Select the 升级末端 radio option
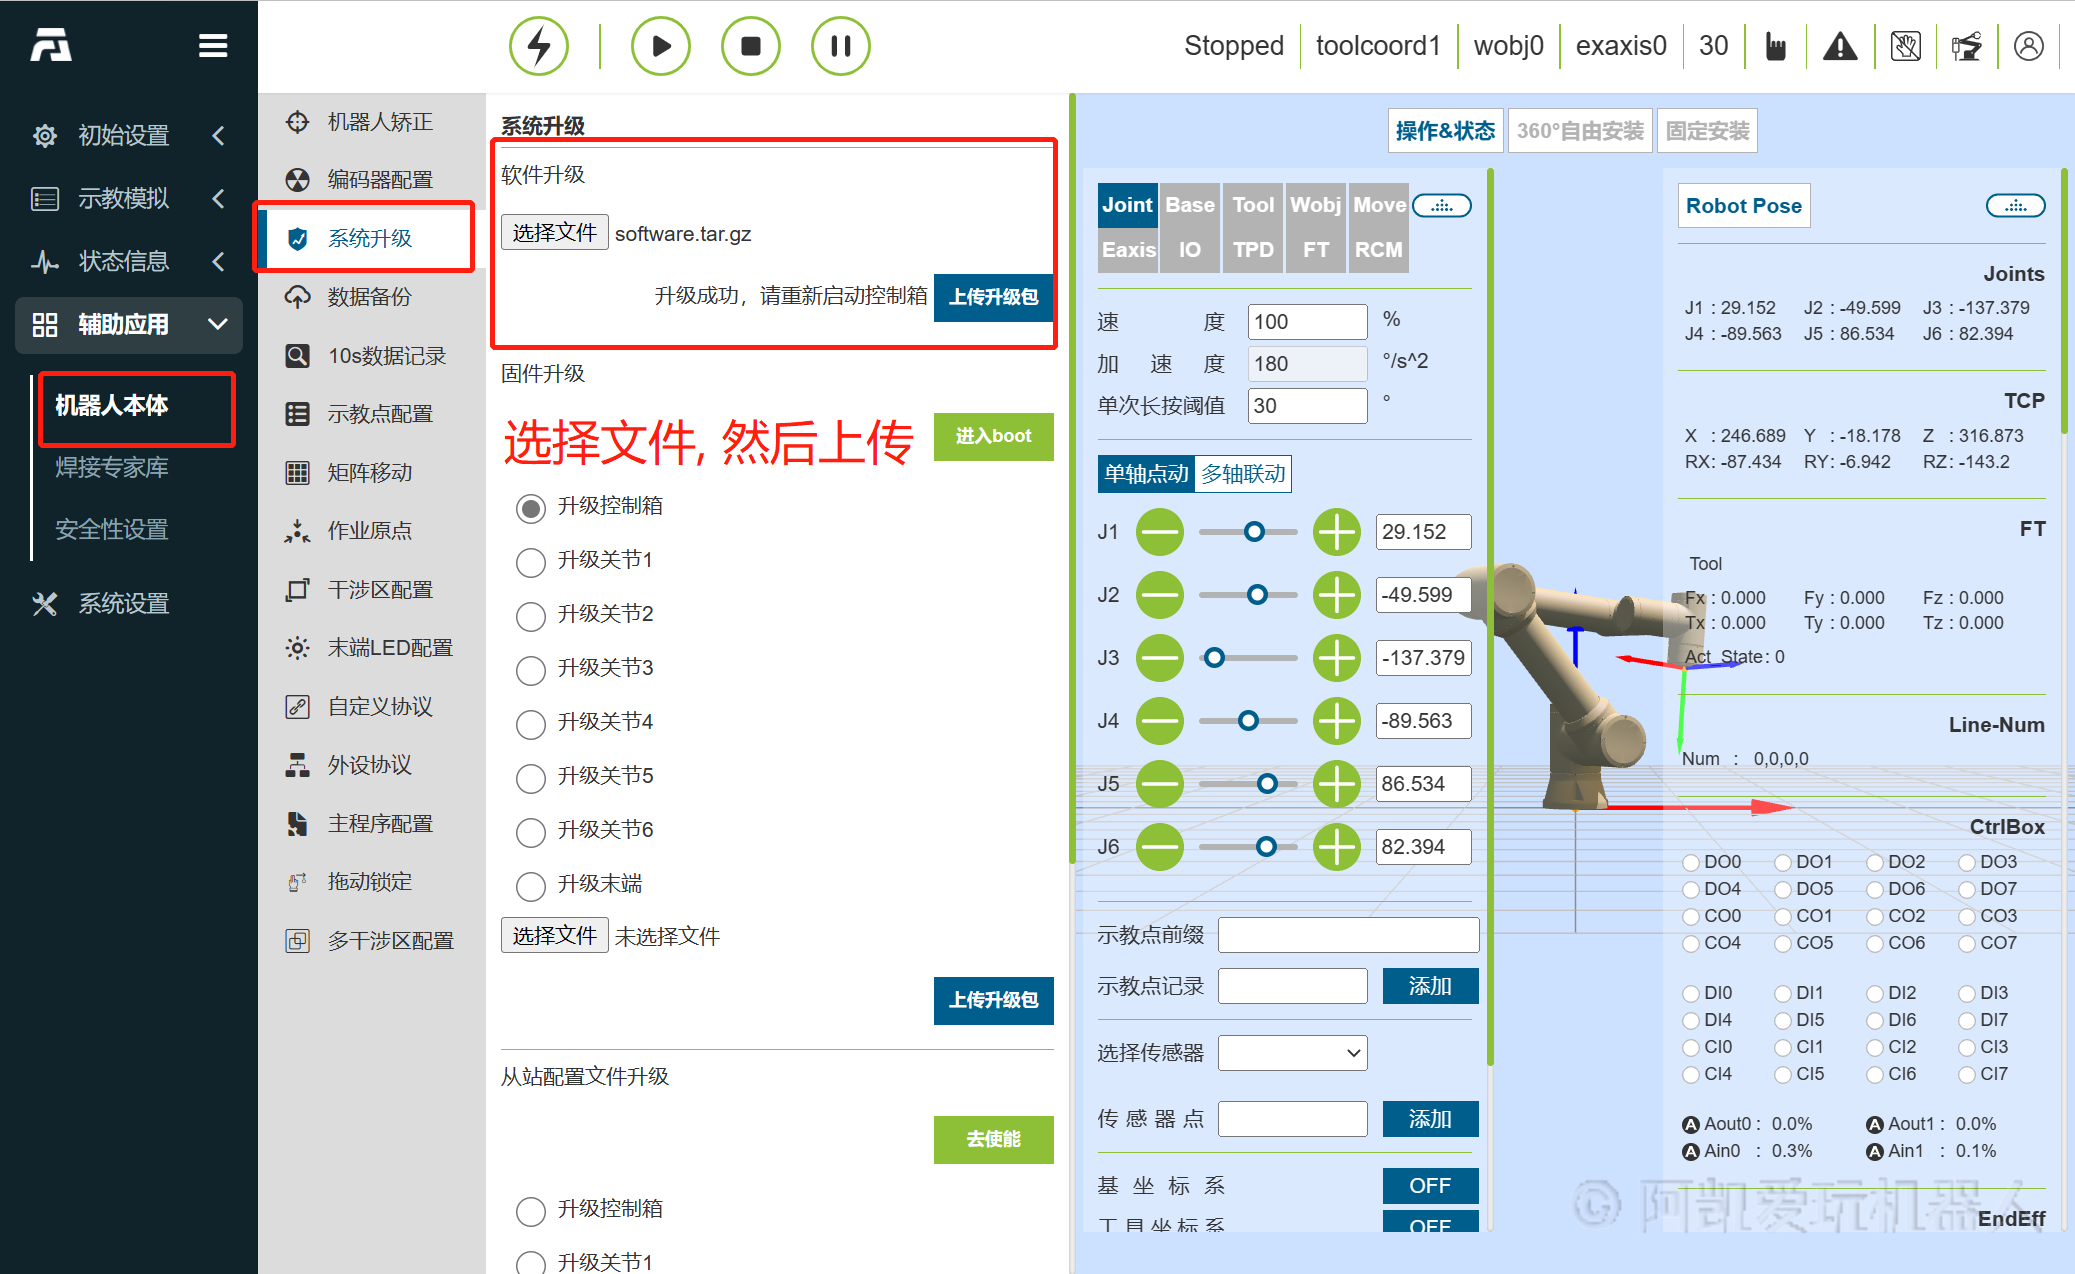 click(x=531, y=885)
